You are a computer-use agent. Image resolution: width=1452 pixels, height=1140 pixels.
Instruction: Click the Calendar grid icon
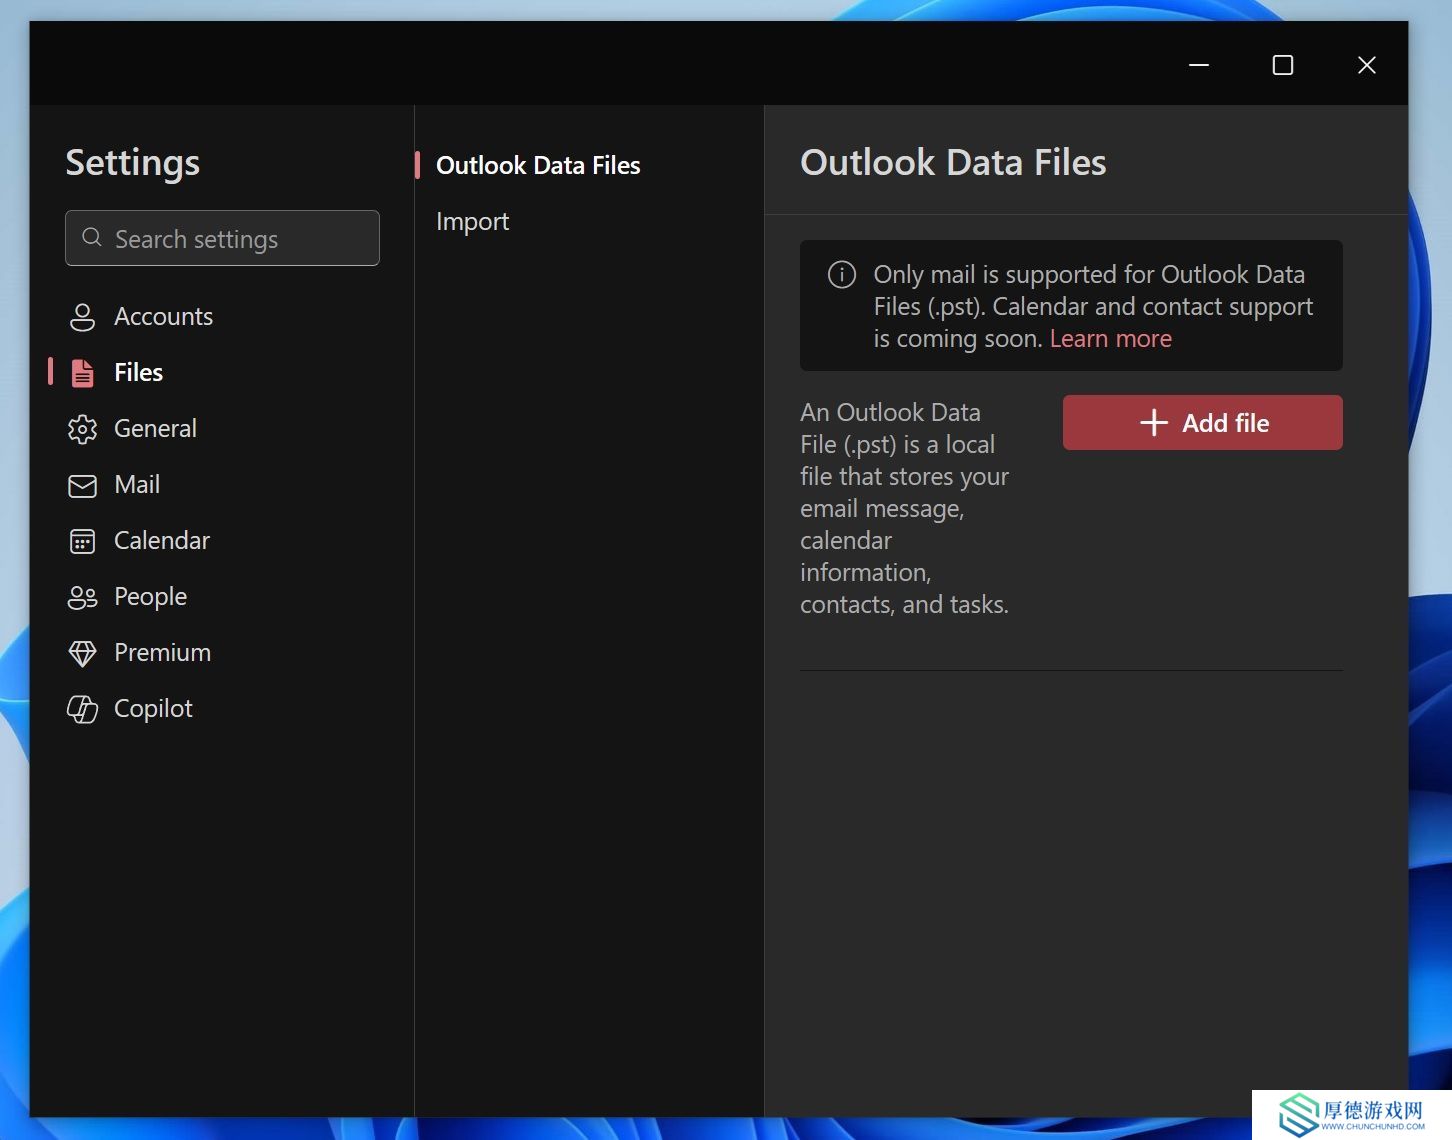click(x=82, y=541)
